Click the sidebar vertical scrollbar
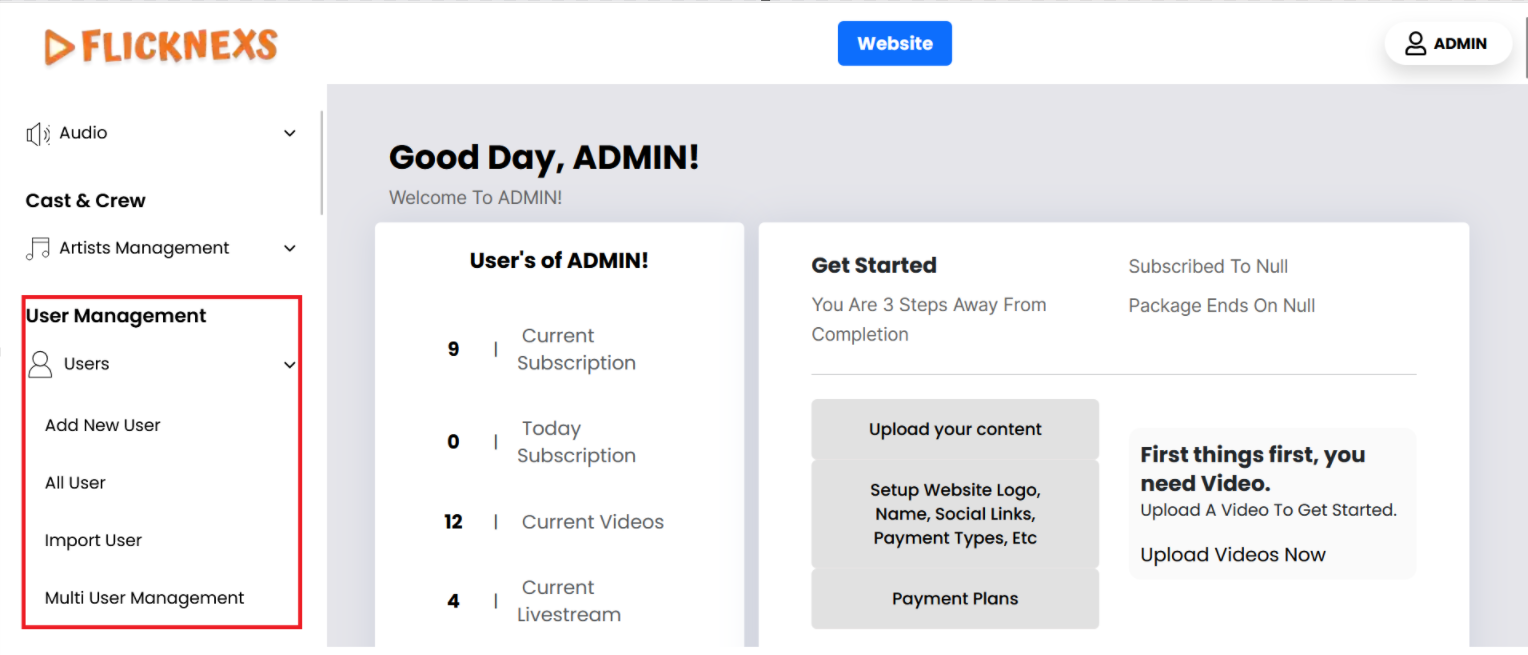The height and width of the screenshot is (655, 1528). (x=321, y=162)
